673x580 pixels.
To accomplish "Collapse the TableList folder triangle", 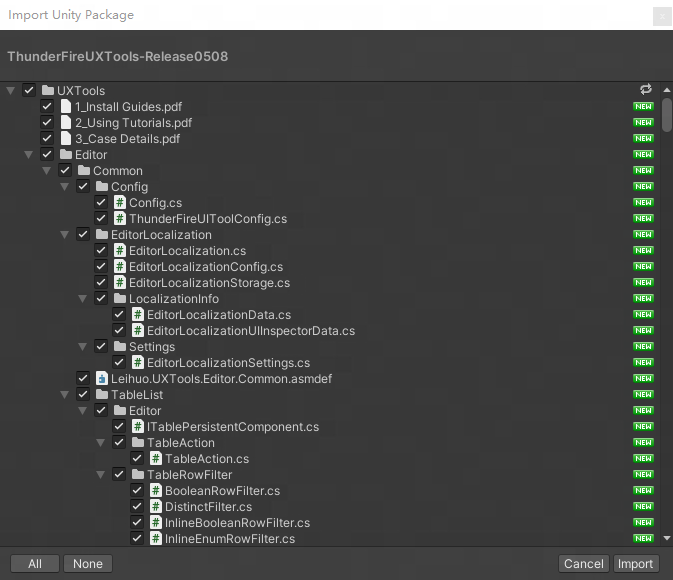I will pos(65,395).
